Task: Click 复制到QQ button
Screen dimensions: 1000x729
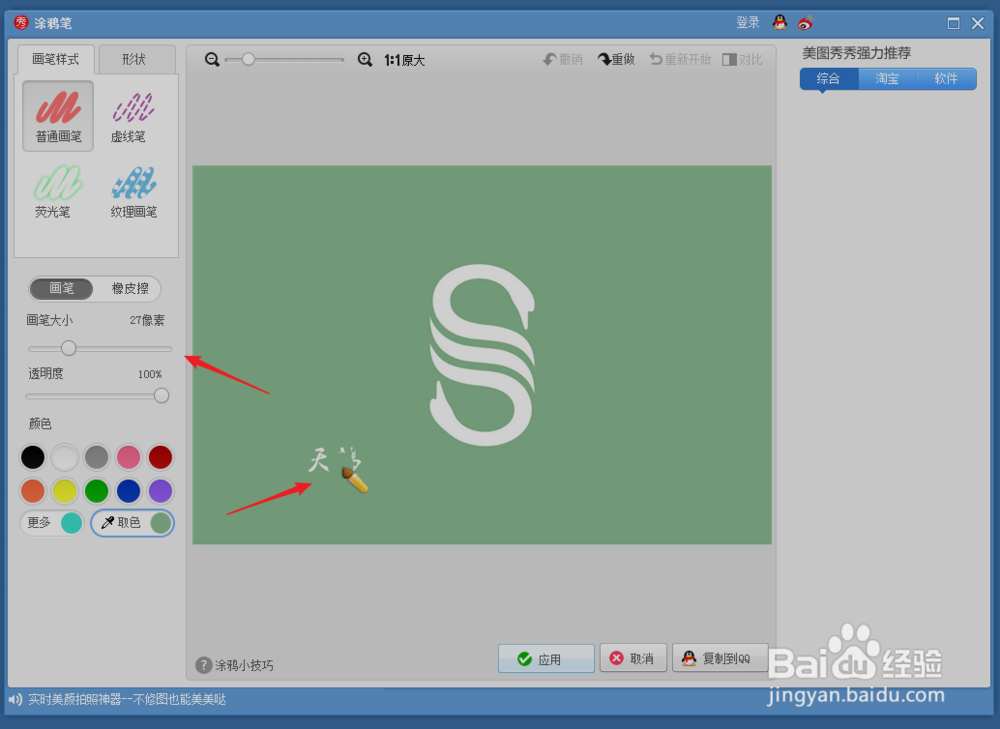Action: [720, 658]
